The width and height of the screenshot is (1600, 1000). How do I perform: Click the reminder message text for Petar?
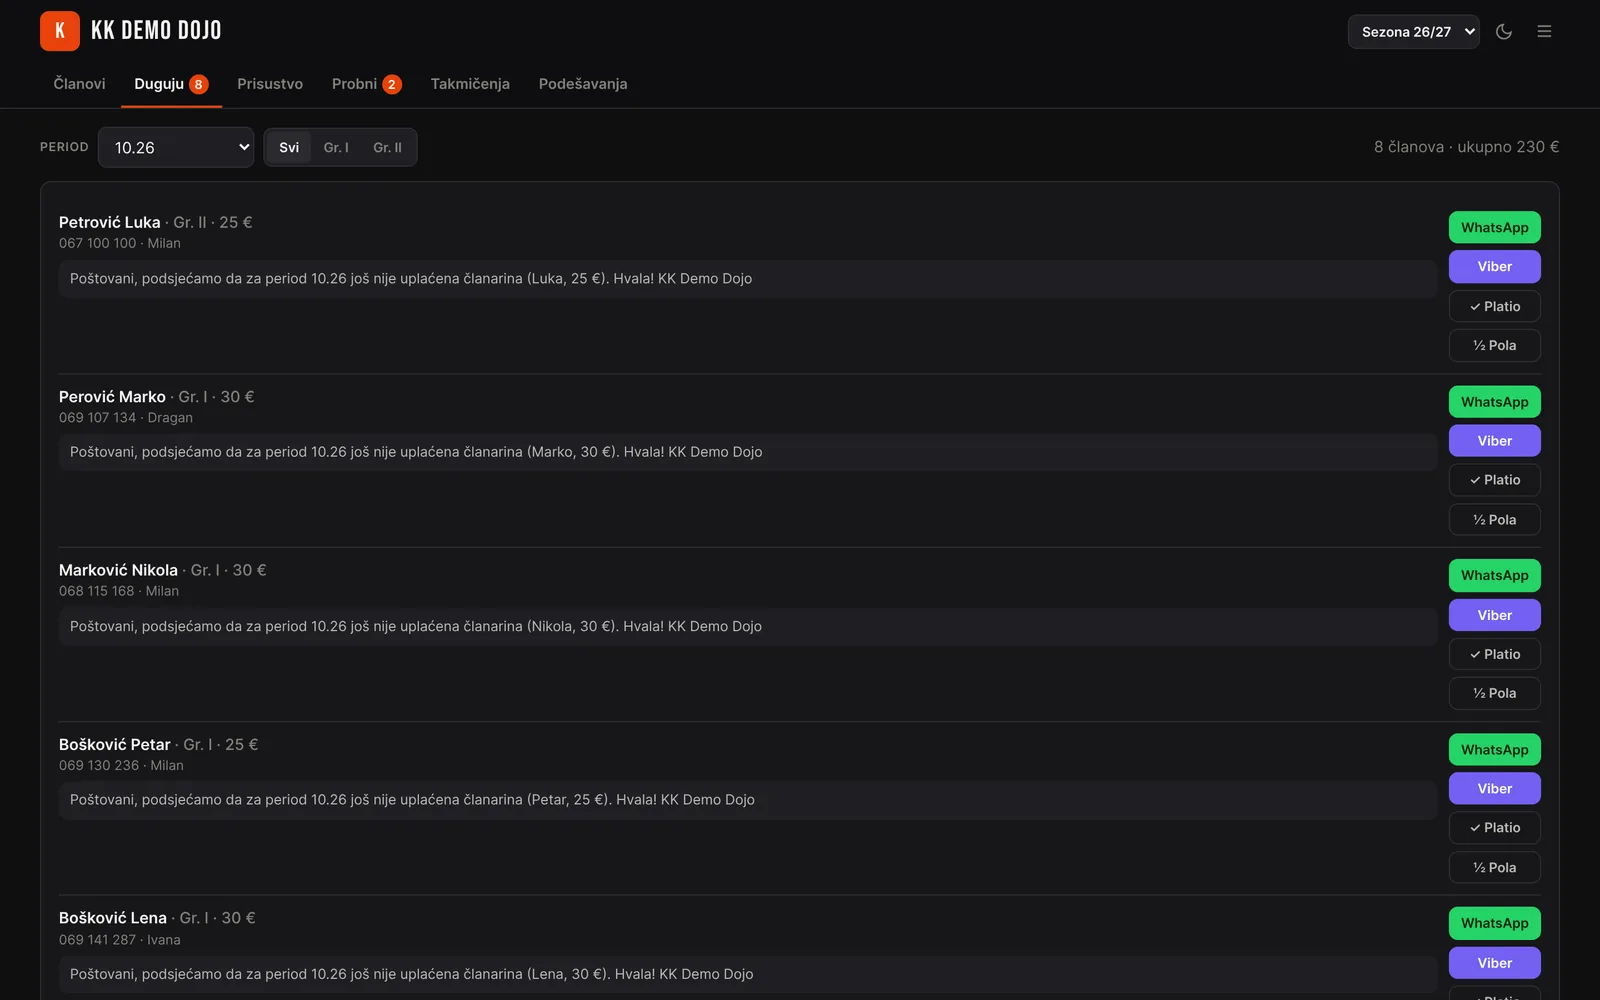pos(412,800)
